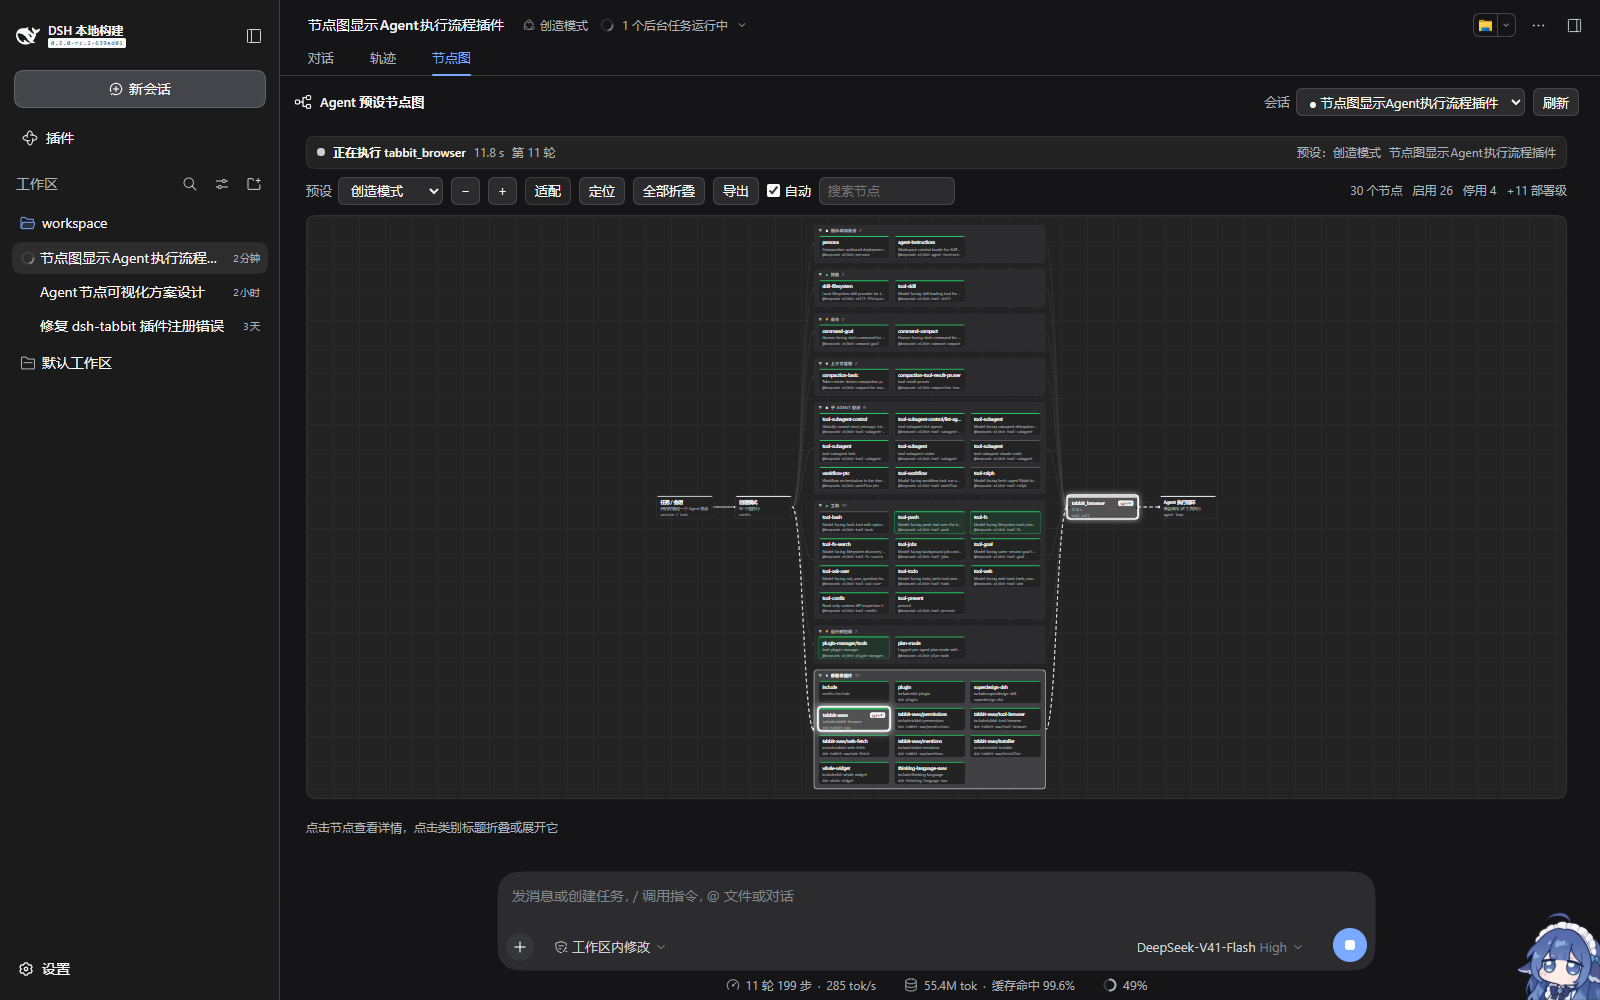Open the more options ellipsis menu
This screenshot has height=1000, width=1600.
1538,25
